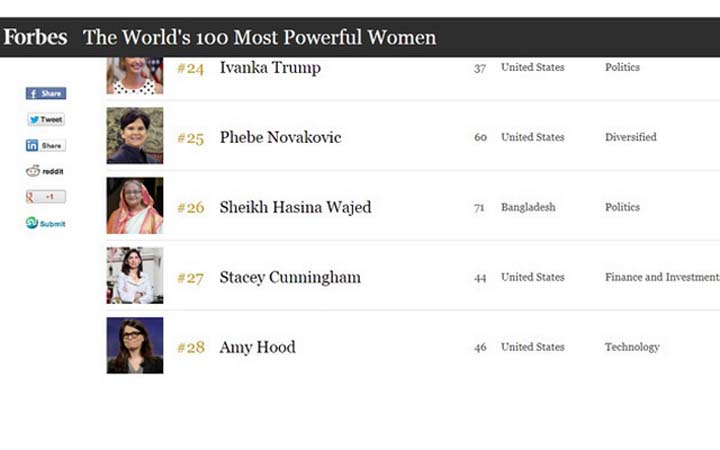The image size is (720, 450).
Task: Click the Google +1 button
Action: click(x=46, y=197)
